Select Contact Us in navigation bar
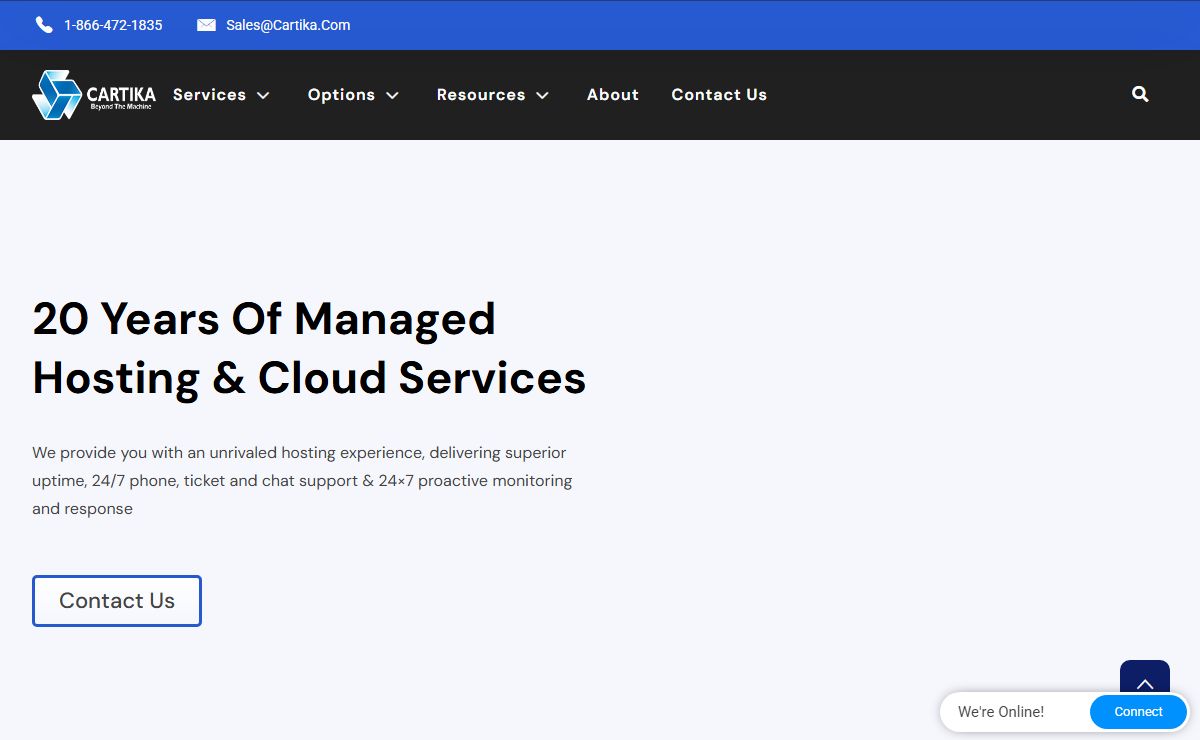1200x740 pixels. [x=719, y=94]
